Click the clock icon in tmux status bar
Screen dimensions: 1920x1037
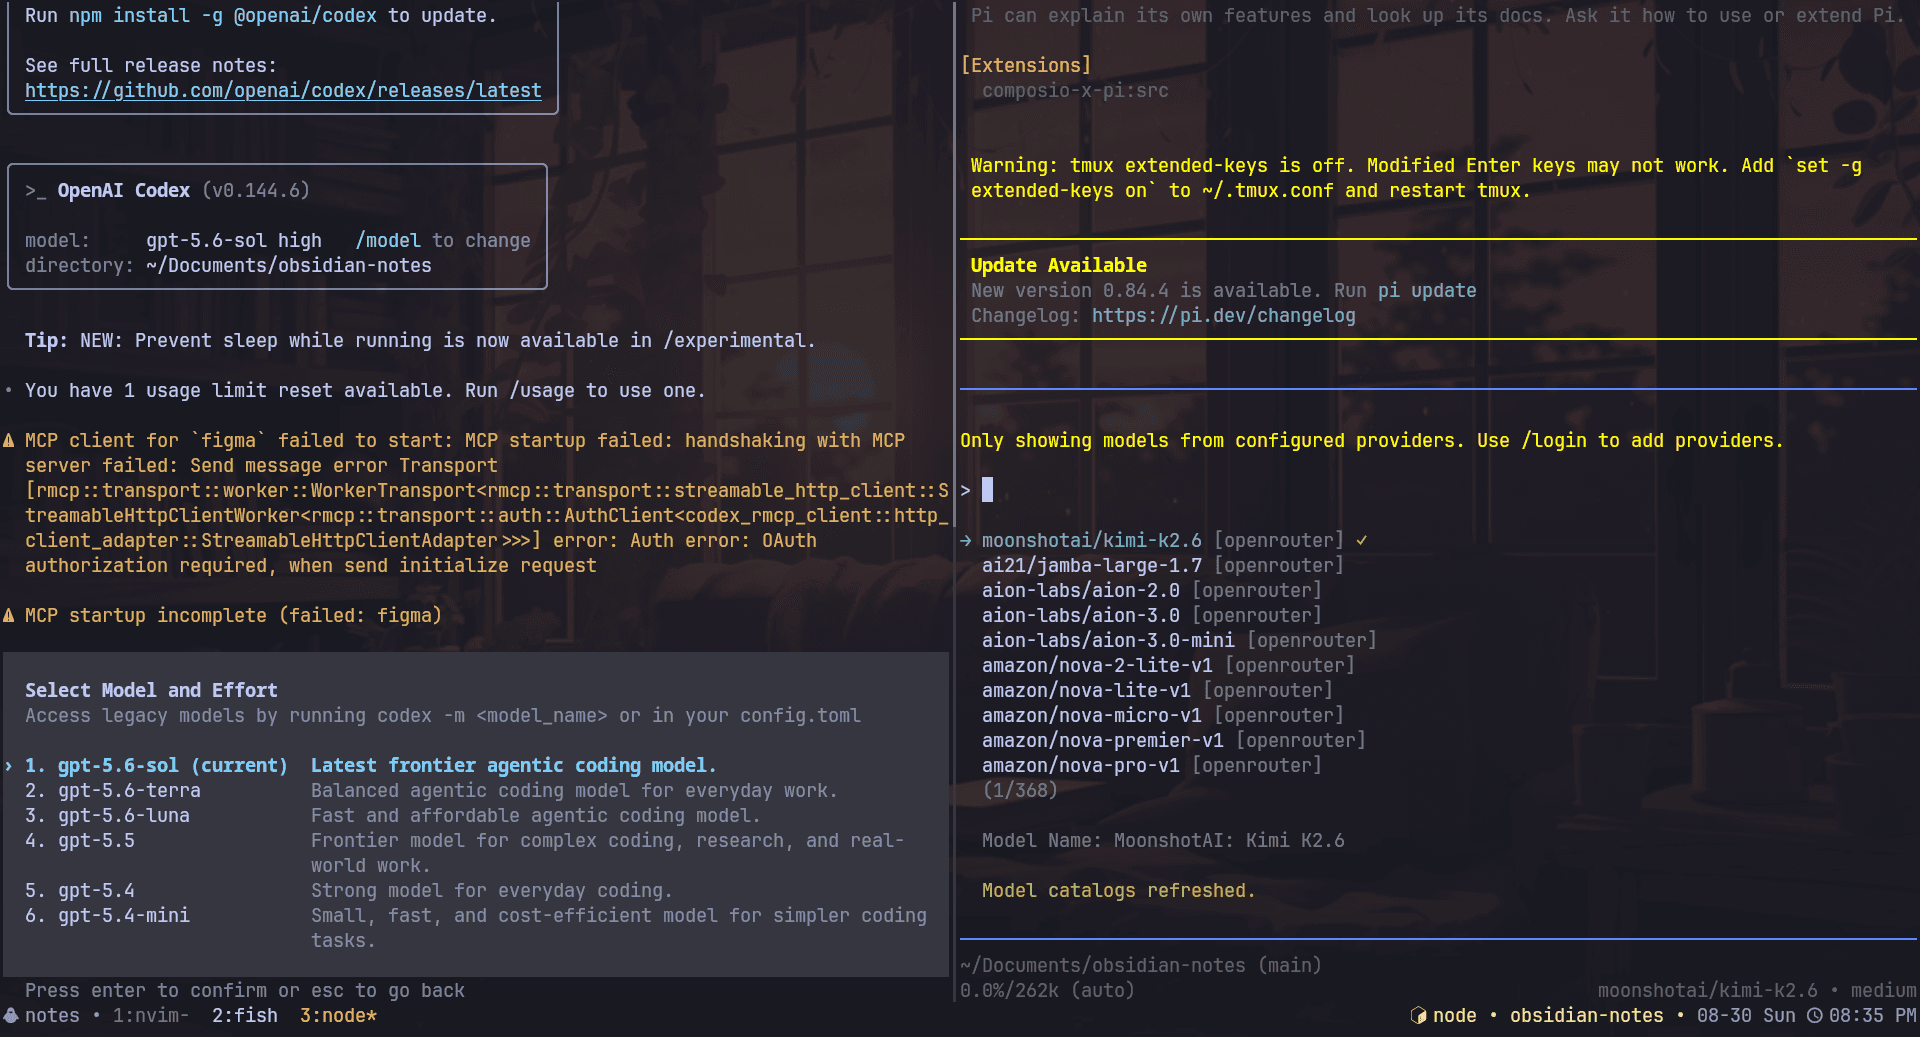pyautogui.click(x=1814, y=1016)
